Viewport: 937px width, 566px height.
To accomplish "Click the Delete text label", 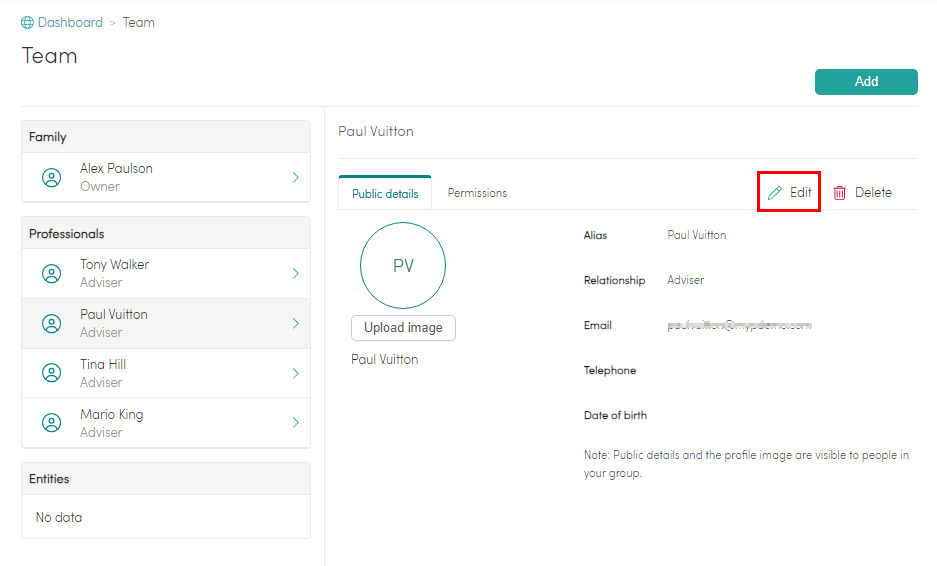I will coord(873,193).
